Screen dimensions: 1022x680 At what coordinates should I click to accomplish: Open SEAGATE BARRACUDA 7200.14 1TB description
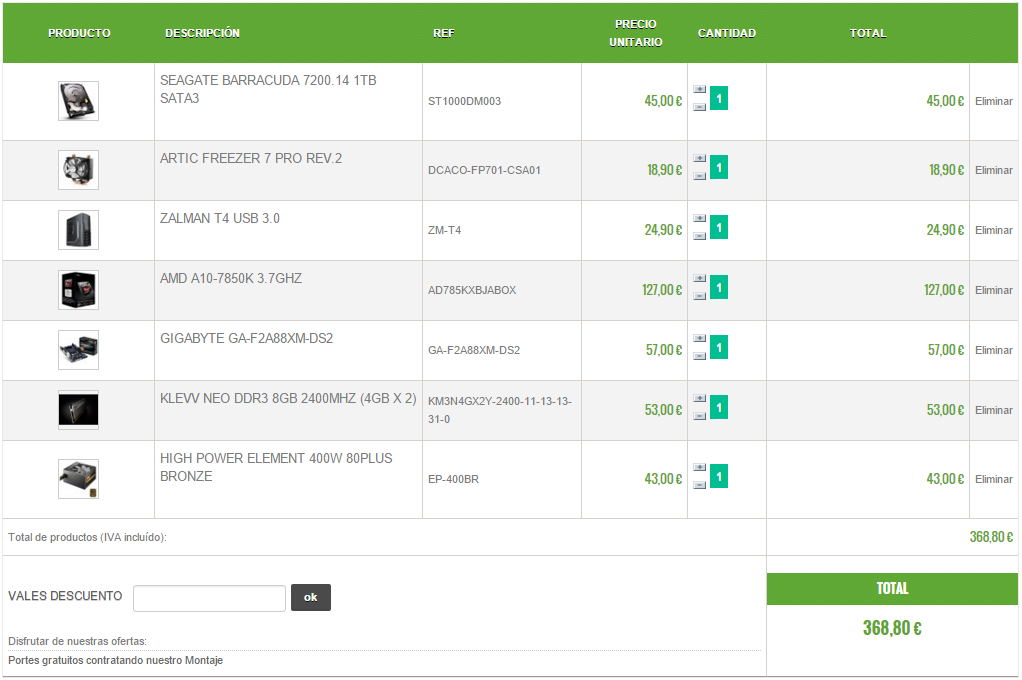click(x=268, y=89)
